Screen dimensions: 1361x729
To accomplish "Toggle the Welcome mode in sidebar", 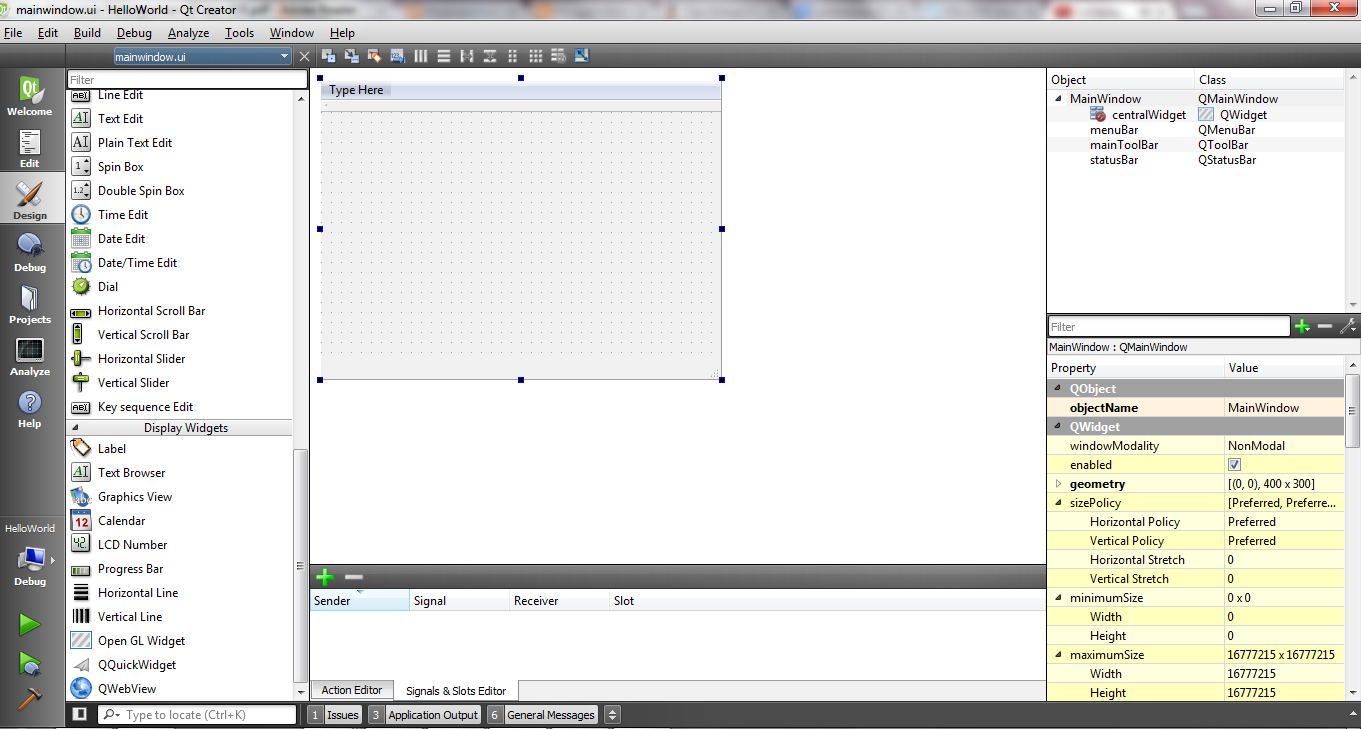I will pos(29,95).
